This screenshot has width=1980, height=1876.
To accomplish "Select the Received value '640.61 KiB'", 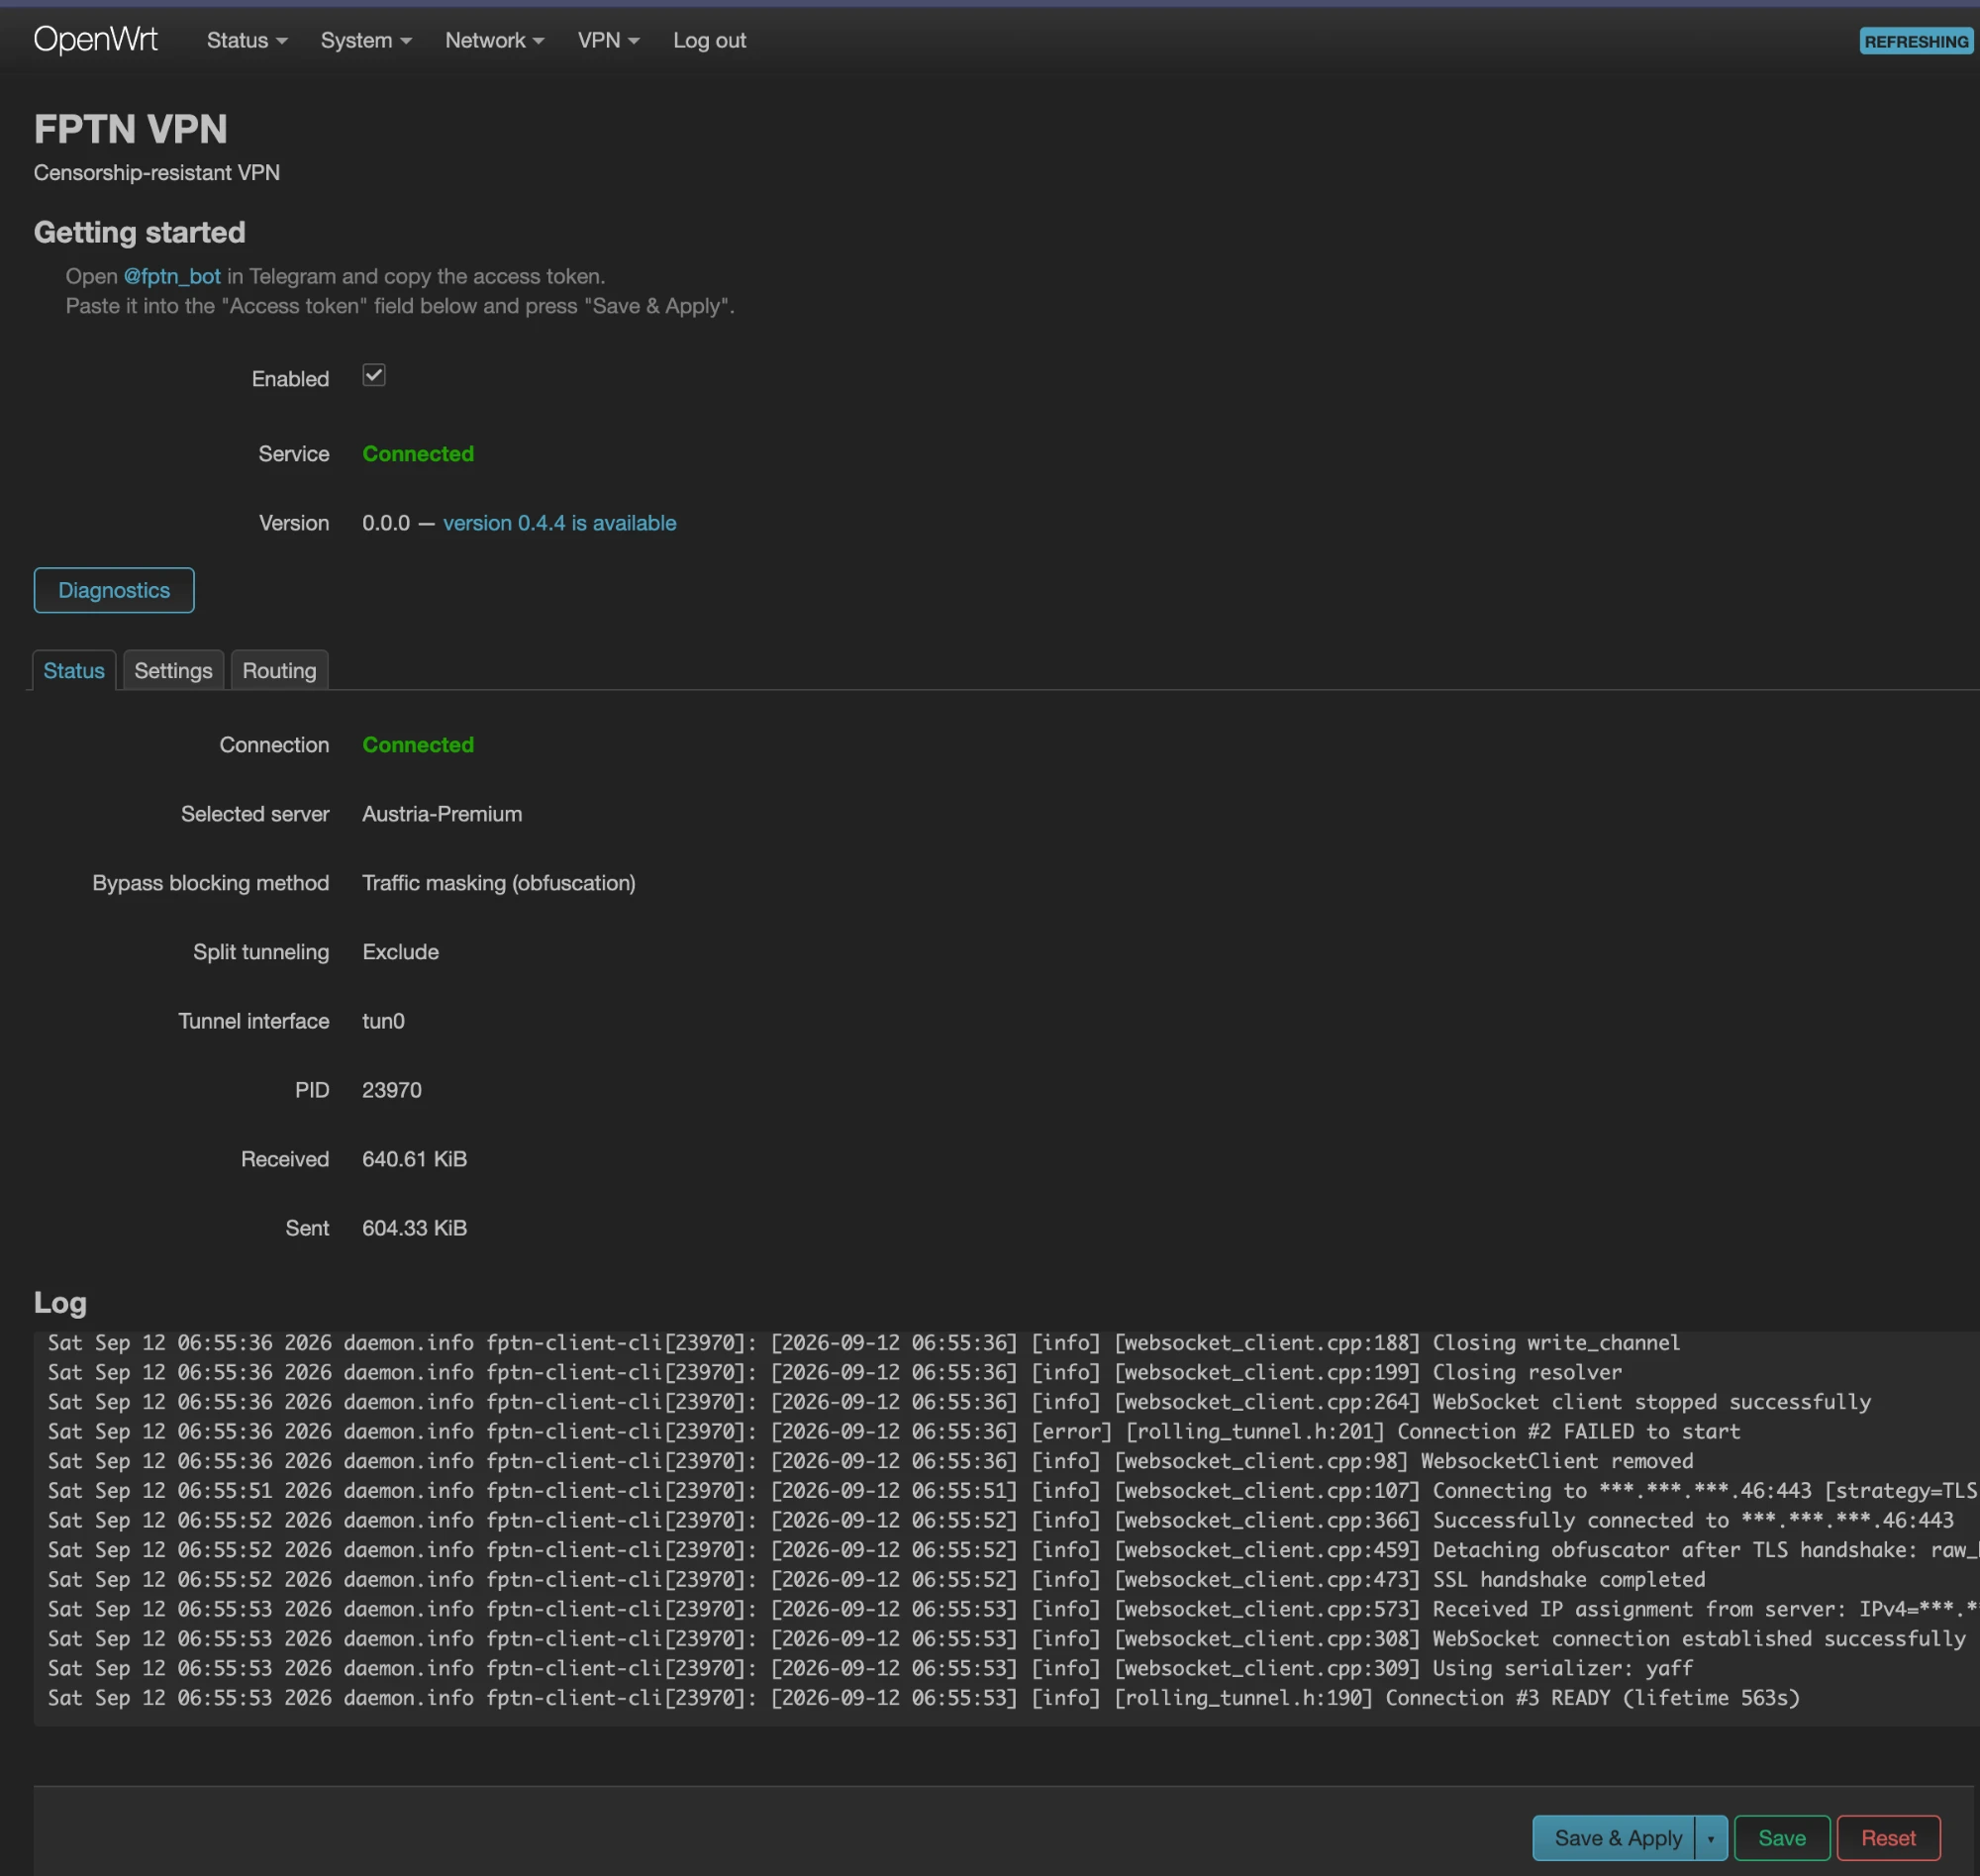I will click(414, 1159).
